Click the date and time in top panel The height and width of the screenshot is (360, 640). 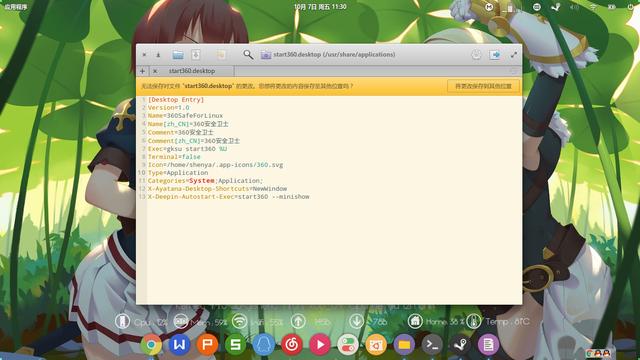320,7
